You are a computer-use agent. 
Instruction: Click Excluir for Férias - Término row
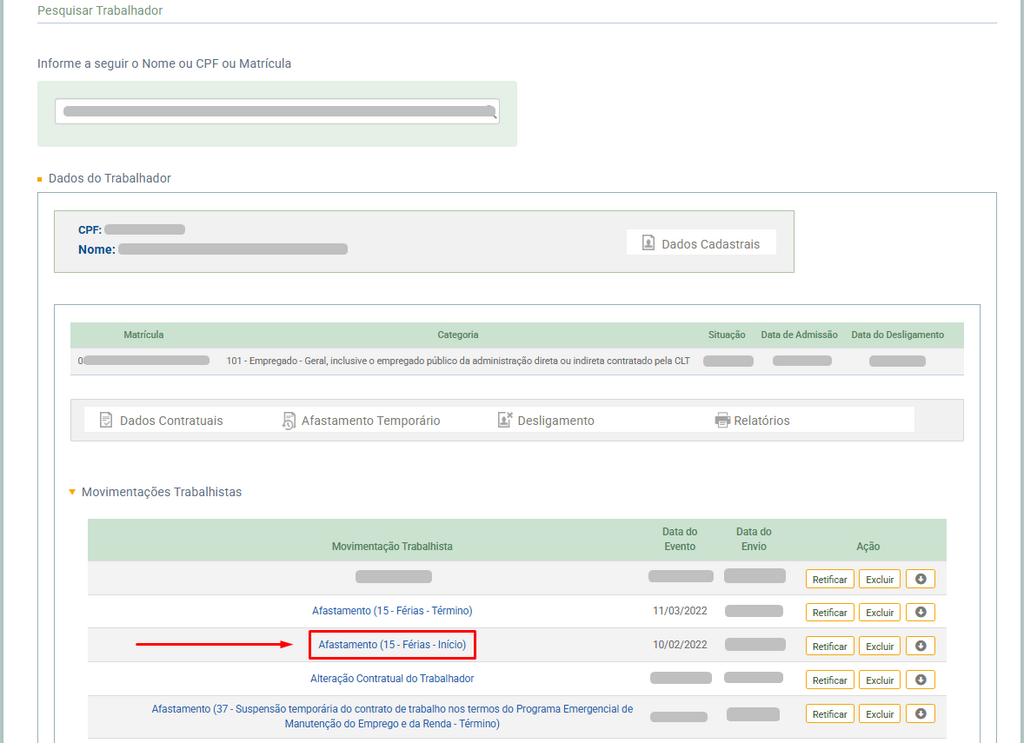click(879, 612)
